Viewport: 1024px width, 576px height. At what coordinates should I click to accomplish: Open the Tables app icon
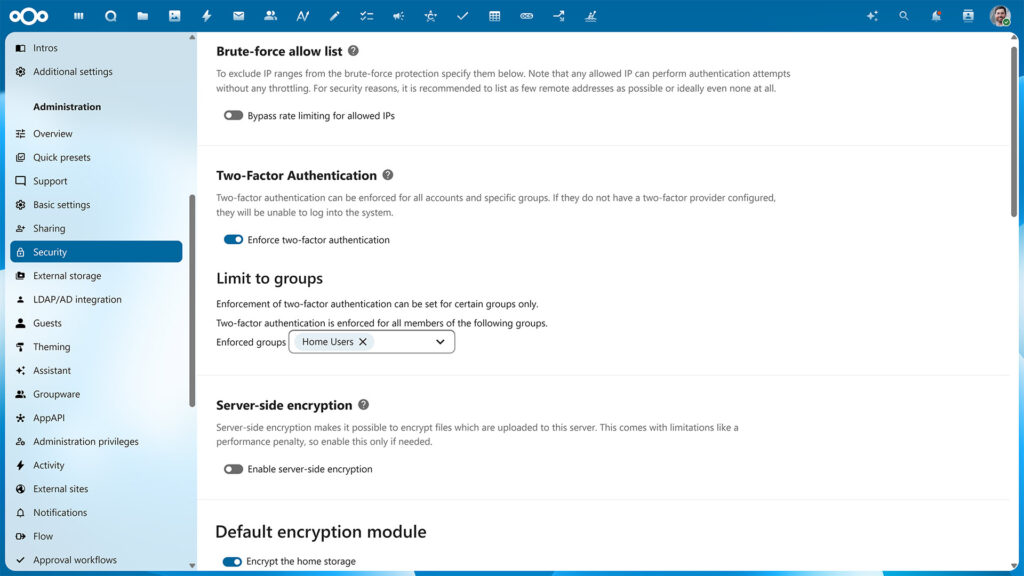[494, 15]
